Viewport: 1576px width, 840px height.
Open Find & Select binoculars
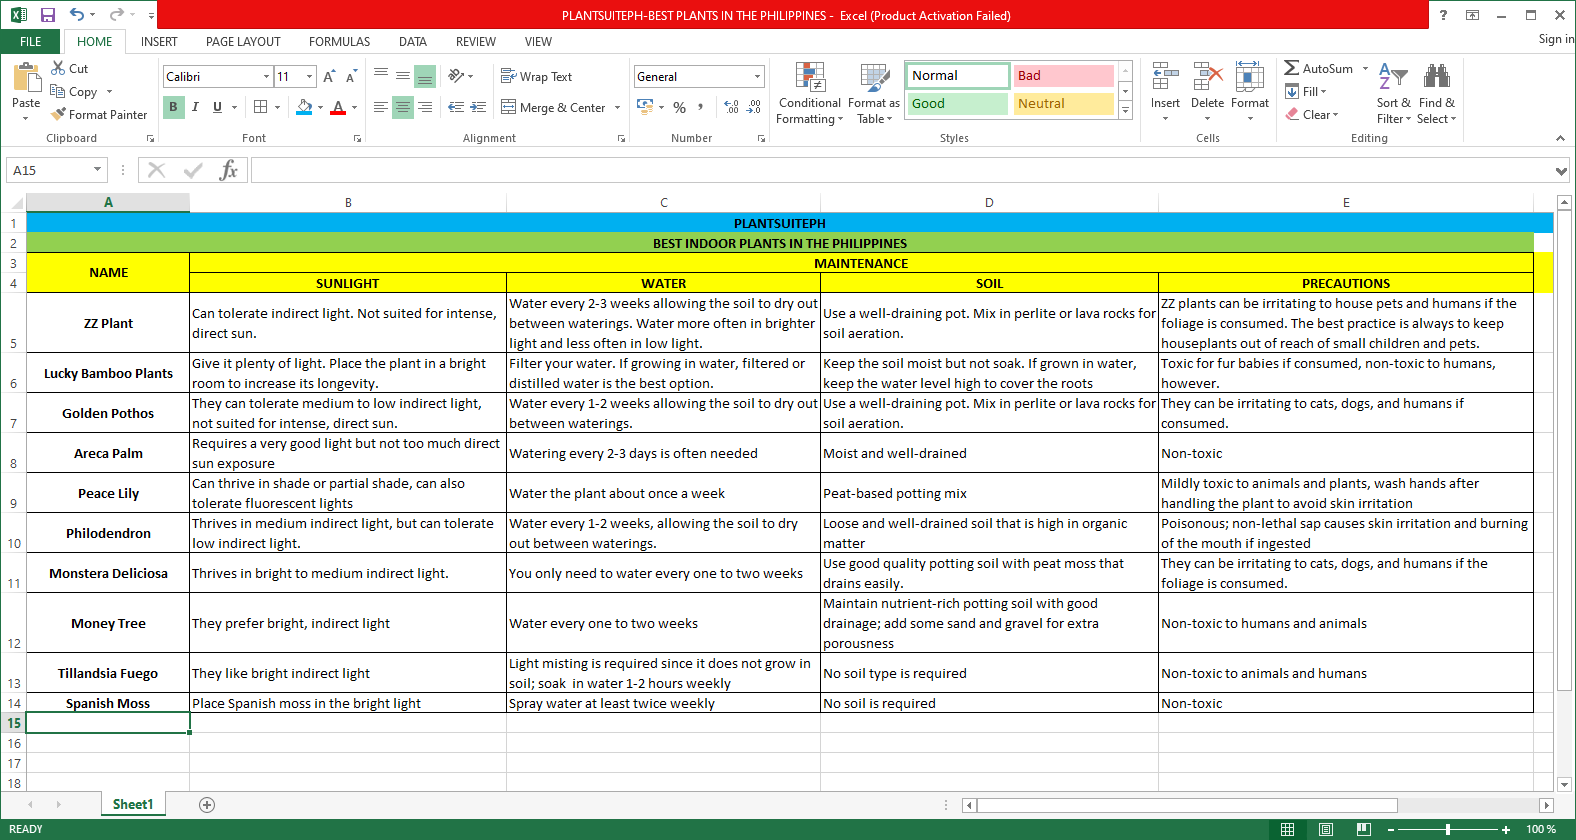pos(1437,93)
